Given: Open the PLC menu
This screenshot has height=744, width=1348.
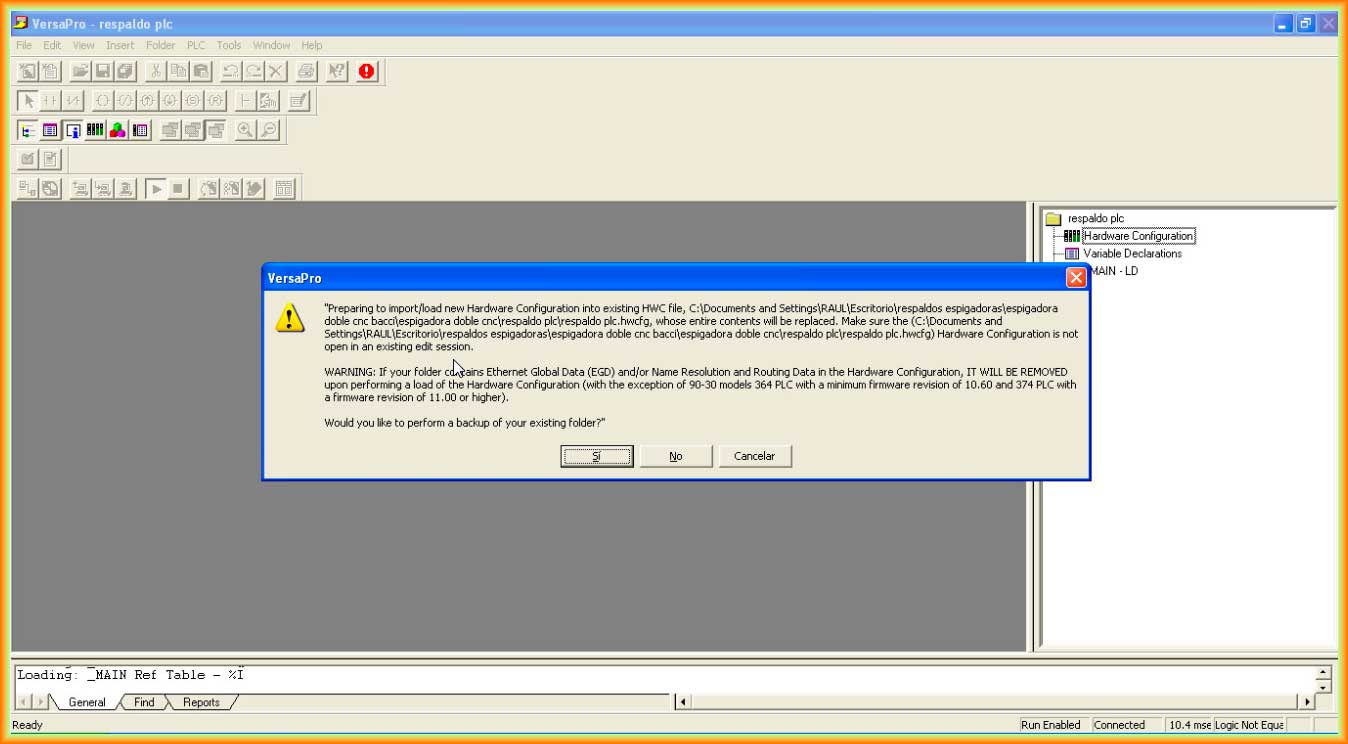Looking at the screenshot, I should (x=195, y=45).
